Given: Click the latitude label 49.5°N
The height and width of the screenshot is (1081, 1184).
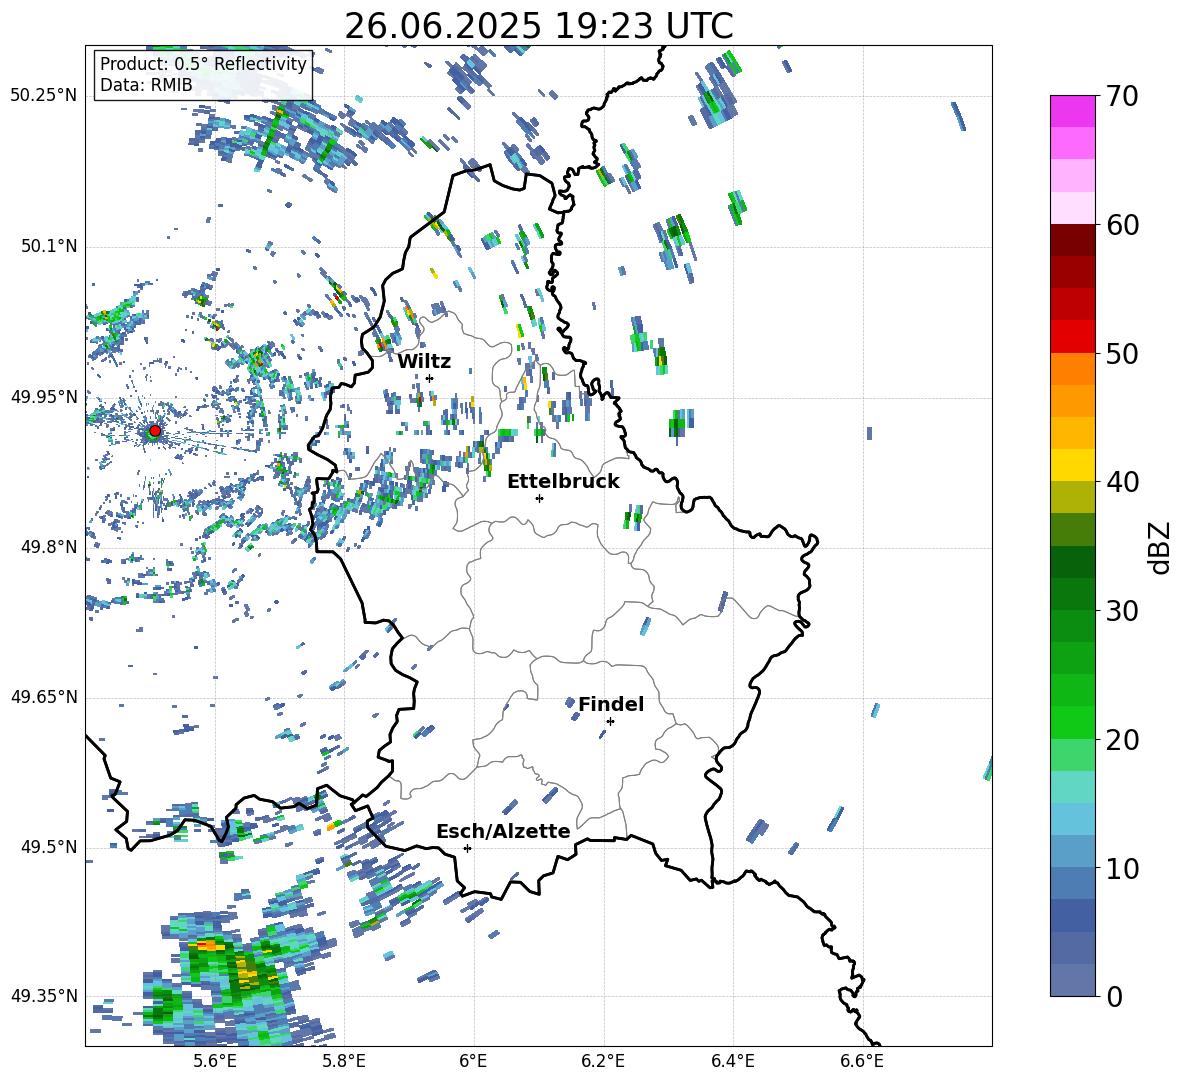Looking at the screenshot, I should pyautogui.click(x=48, y=847).
